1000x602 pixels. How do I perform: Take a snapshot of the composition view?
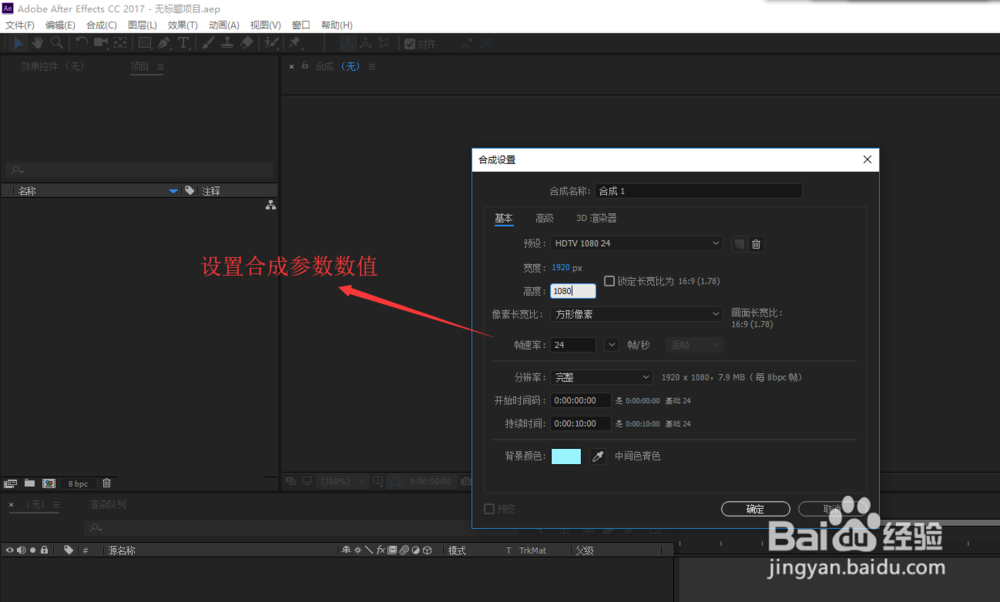[x=466, y=481]
